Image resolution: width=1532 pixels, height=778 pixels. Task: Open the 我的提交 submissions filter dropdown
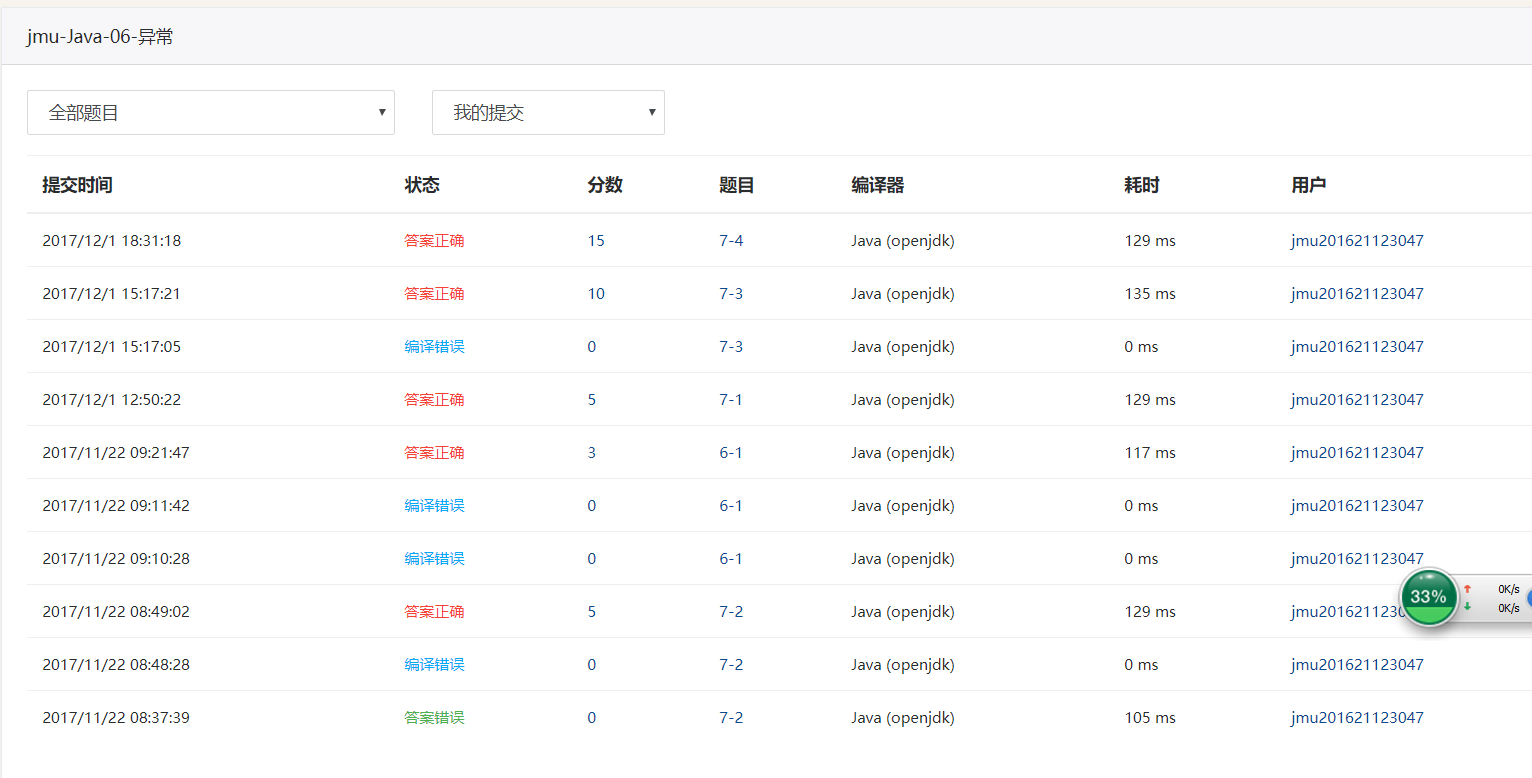548,113
